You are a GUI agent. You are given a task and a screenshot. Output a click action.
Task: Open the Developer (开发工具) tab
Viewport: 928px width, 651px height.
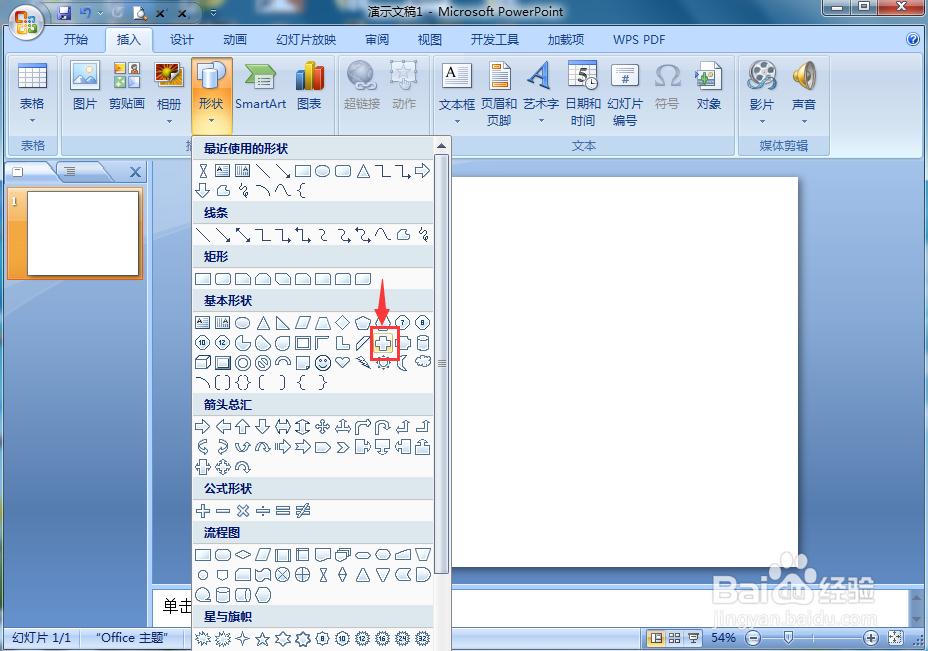click(x=495, y=40)
